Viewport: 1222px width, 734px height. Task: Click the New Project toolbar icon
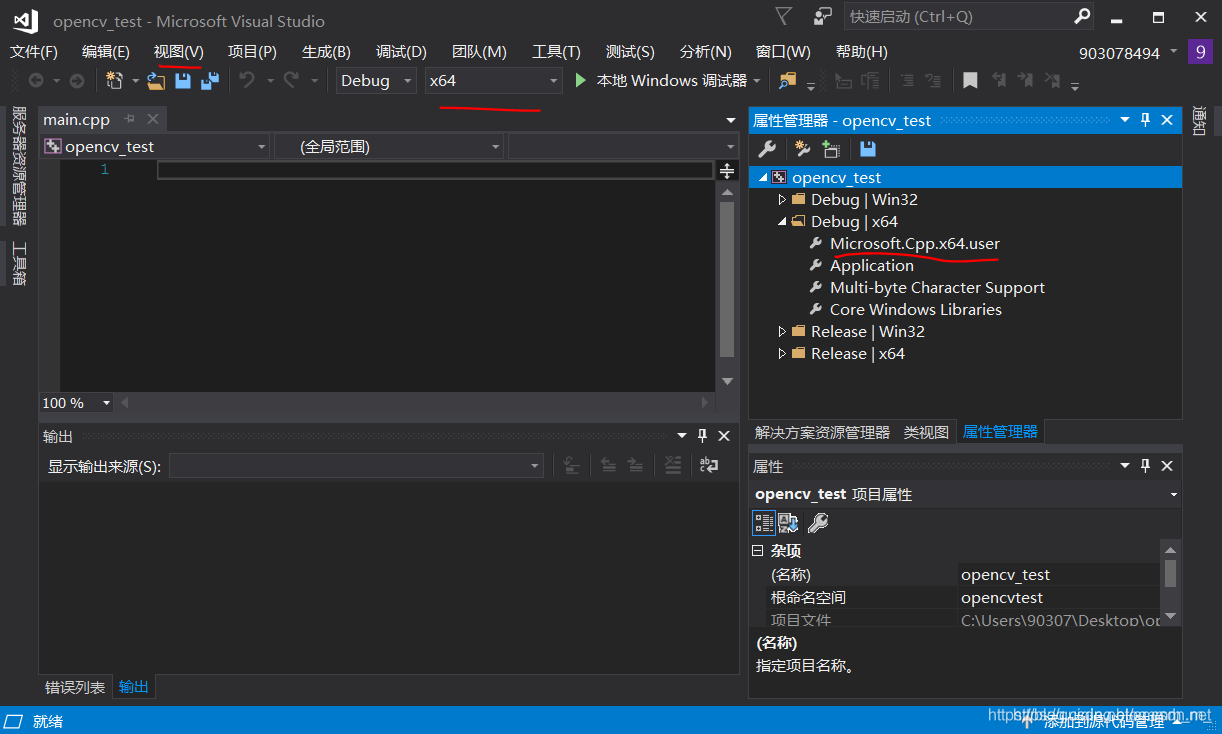pos(115,81)
